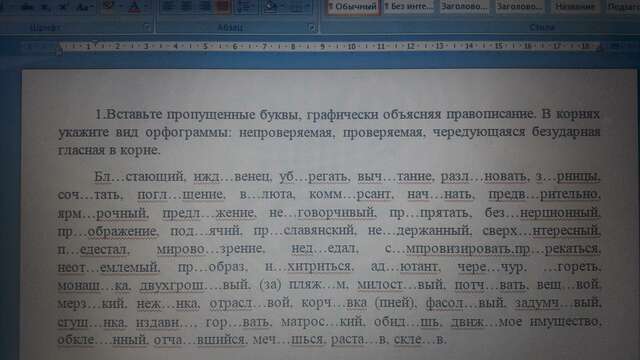Open the Font group dialog launcher
The width and height of the screenshot is (640, 360).
point(147,28)
